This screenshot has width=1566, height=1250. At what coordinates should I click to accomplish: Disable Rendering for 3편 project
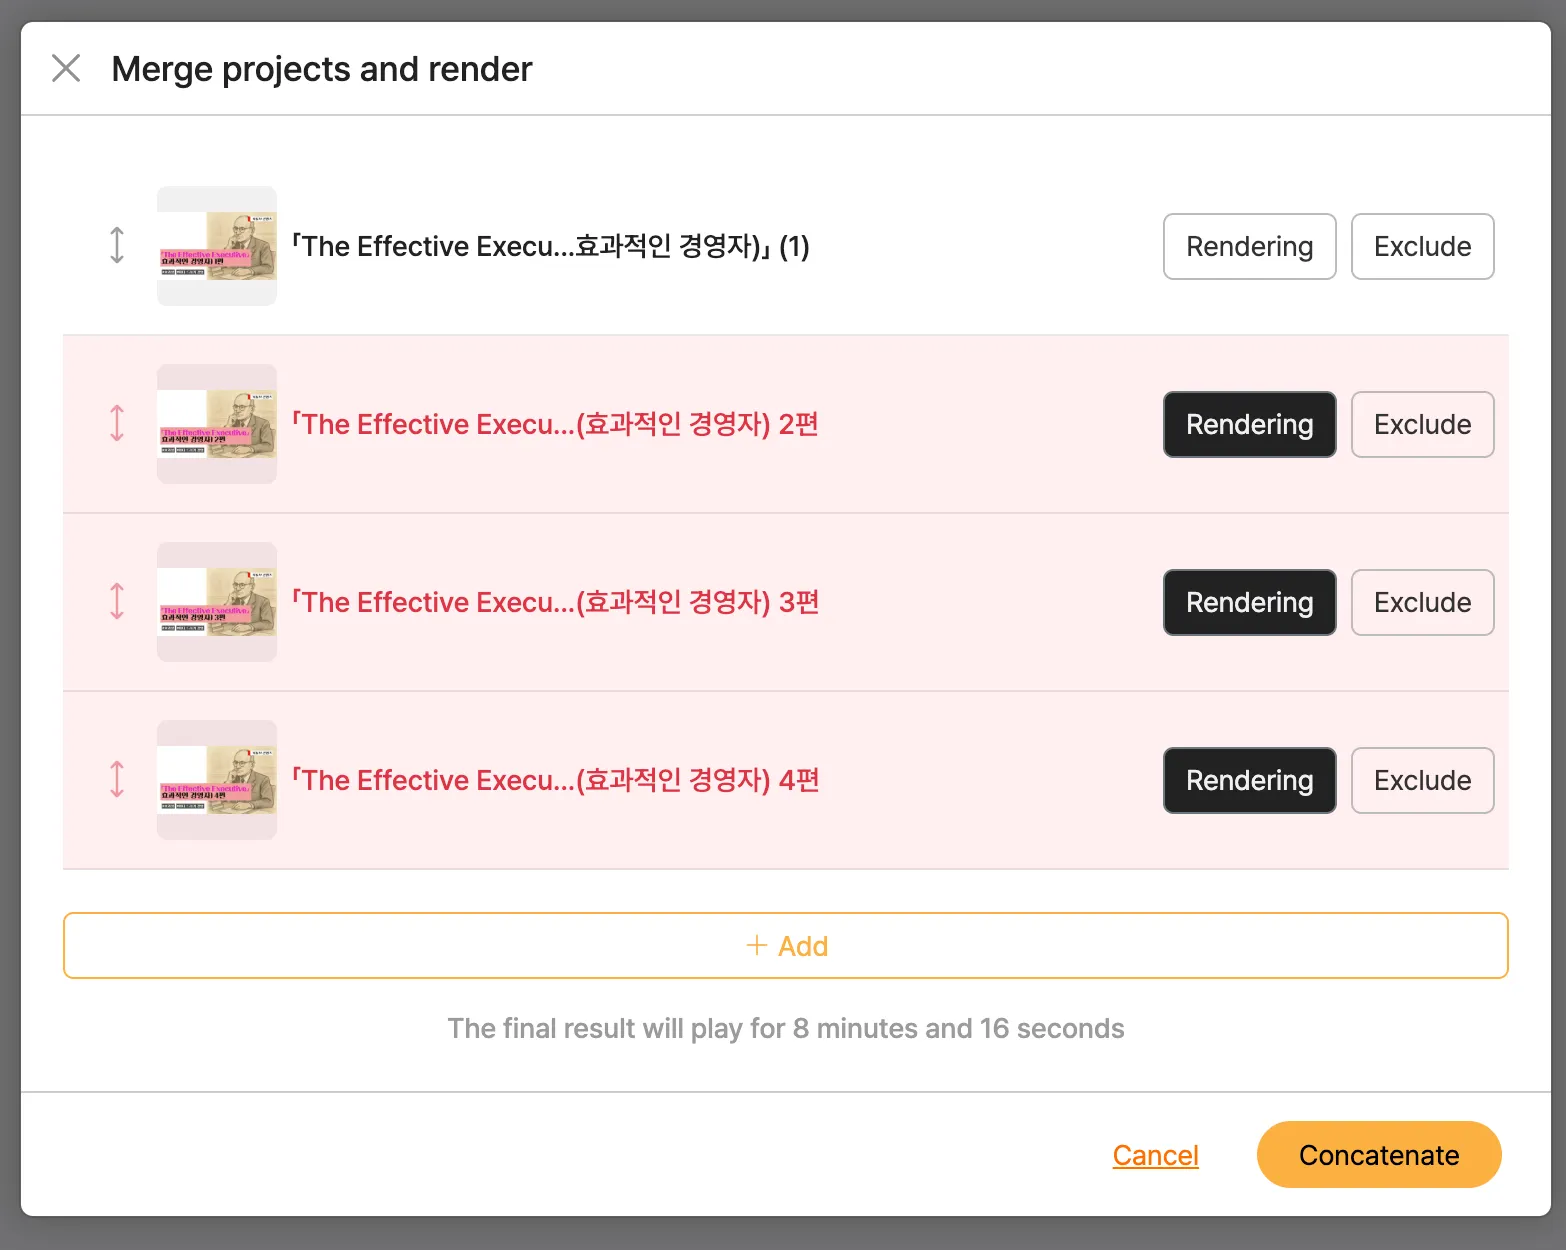point(1249,602)
